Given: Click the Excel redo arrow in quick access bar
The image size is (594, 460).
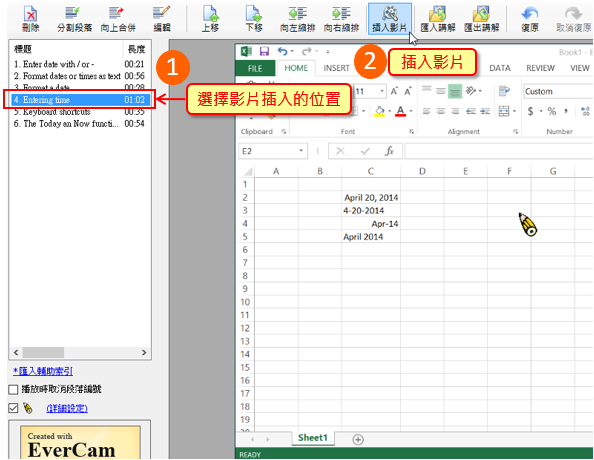Looking at the screenshot, I should [x=306, y=51].
